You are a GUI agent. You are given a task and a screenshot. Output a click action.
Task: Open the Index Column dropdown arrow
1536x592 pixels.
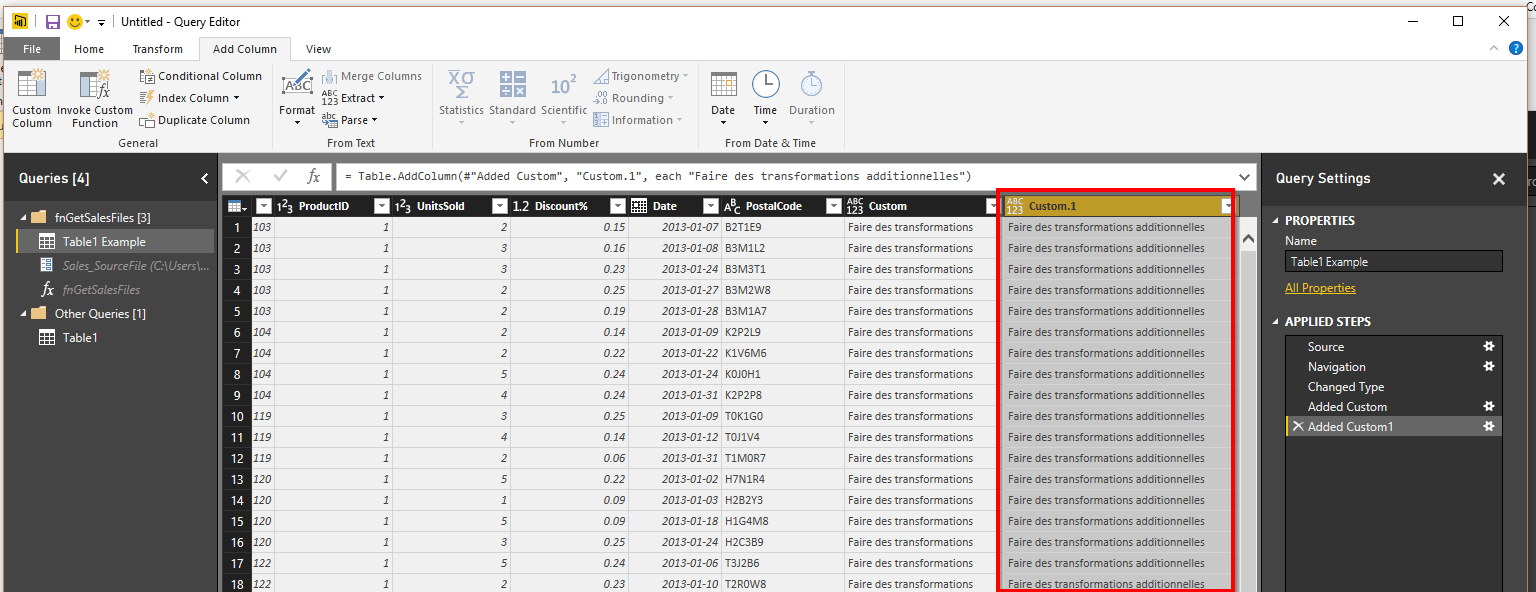[237, 98]
